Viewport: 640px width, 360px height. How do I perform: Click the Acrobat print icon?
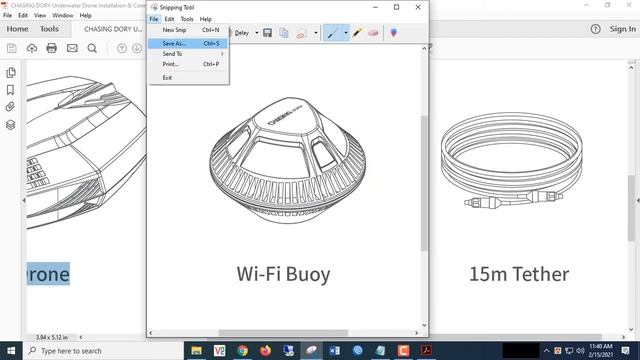point(52,48)
